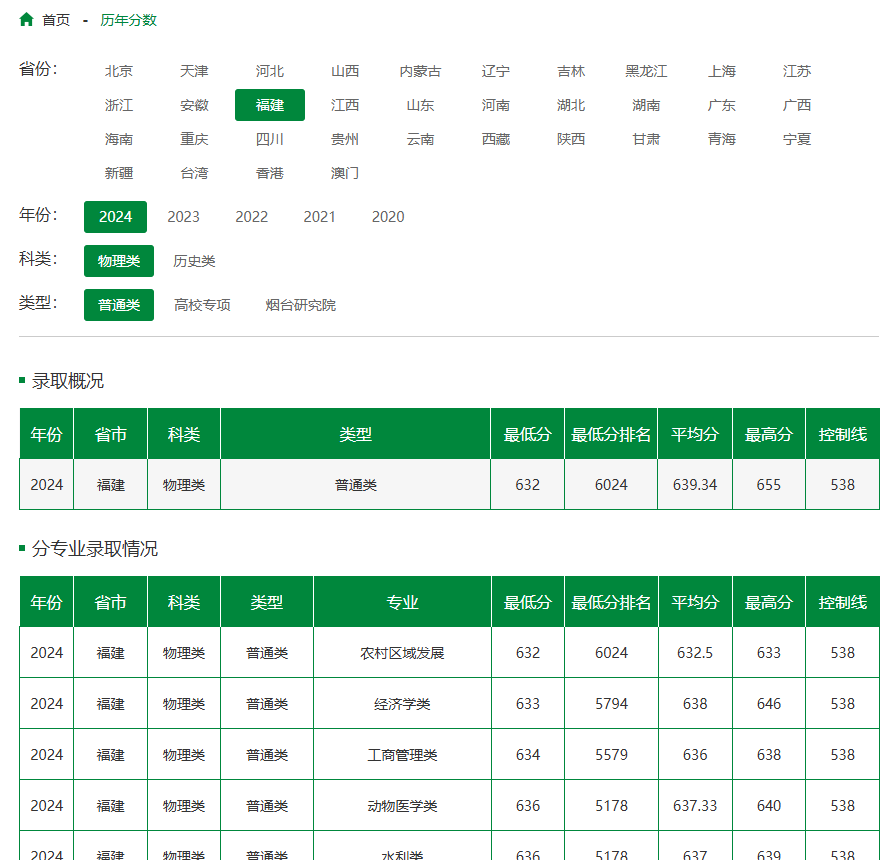890x860 pixels.
Task: Pick 广东 as the province
Action: (721, 105)
